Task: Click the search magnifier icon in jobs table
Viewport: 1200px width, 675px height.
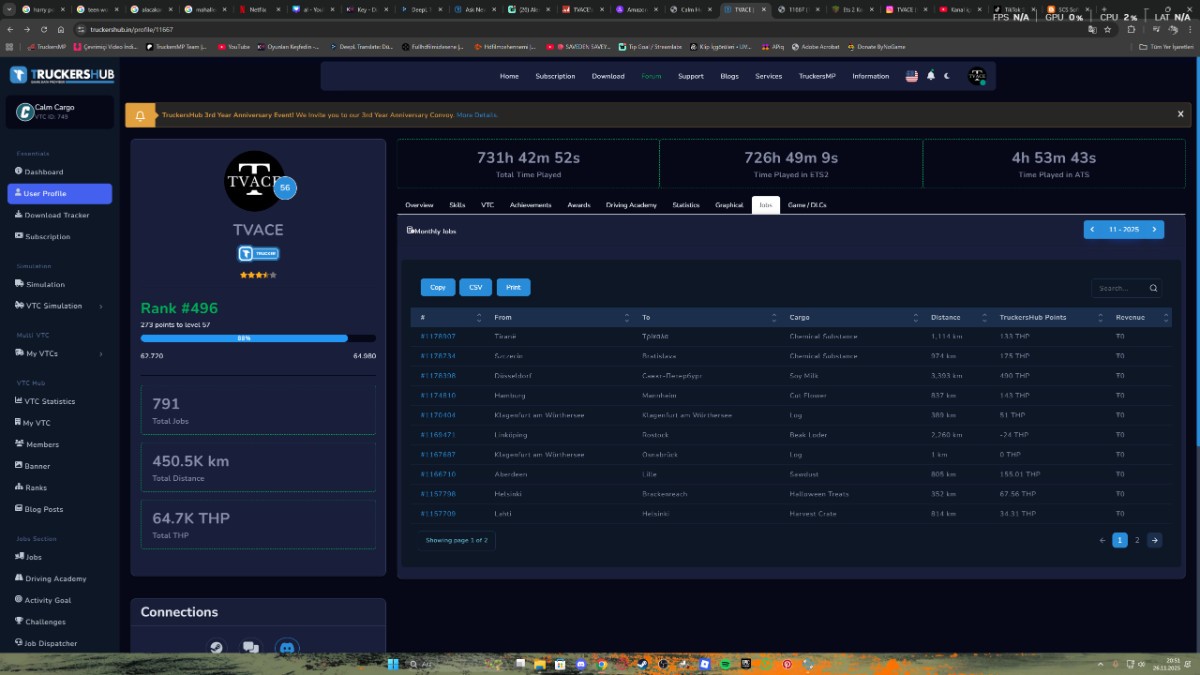Action: (1153, 288)
